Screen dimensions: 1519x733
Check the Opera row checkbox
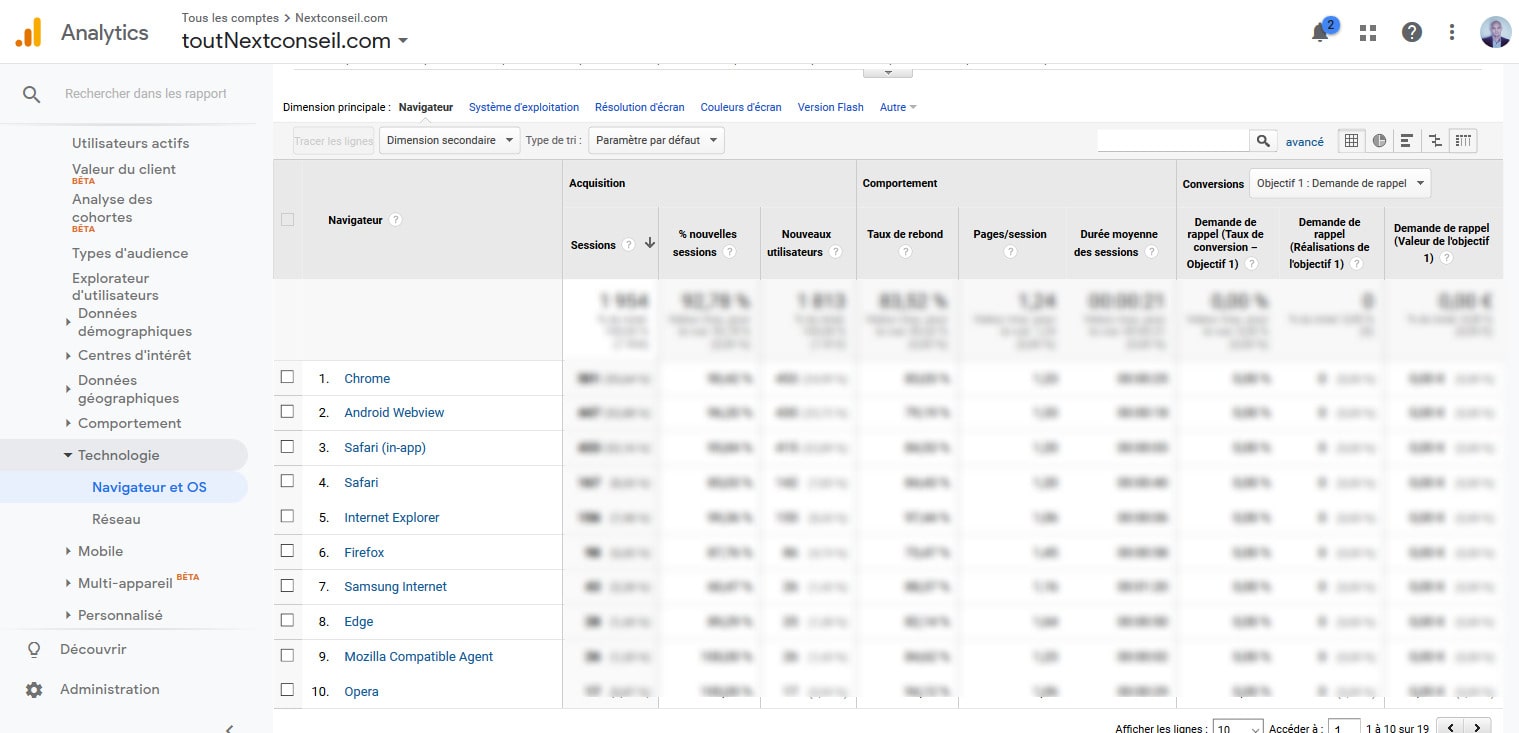click(288, 690)
